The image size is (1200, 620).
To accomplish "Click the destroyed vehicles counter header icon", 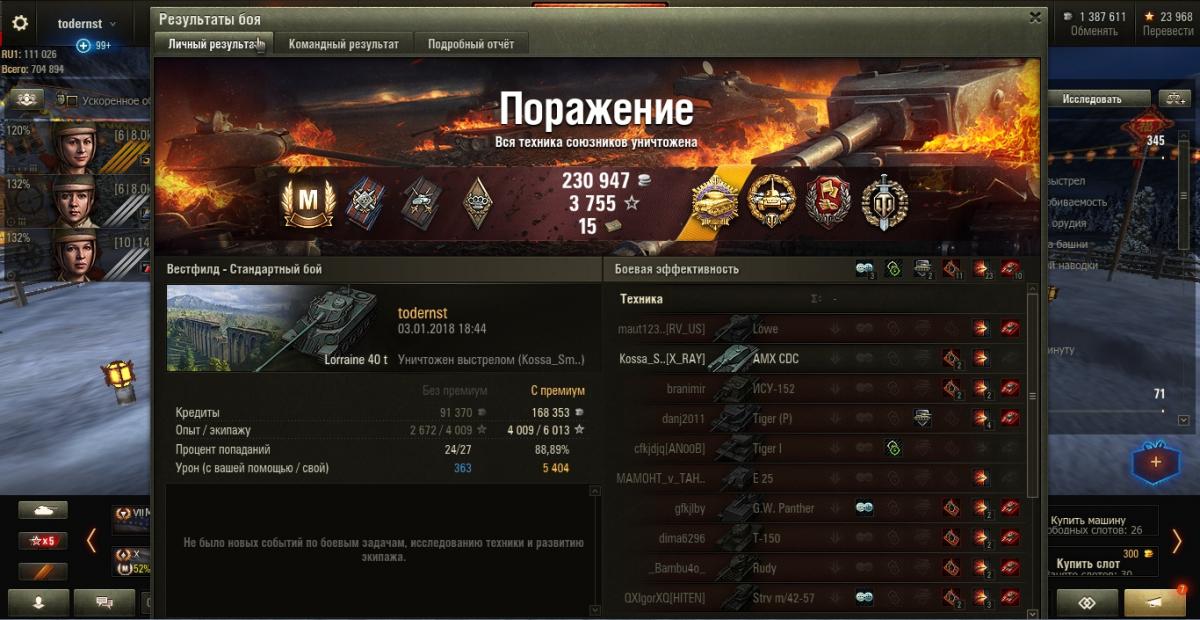I will 1010,268.
